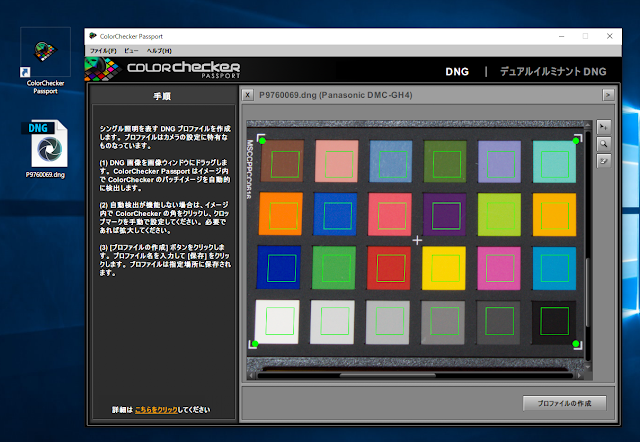The image size is (640, 442).
Task: Click the red patch in third row
Action: pos(389,268)
